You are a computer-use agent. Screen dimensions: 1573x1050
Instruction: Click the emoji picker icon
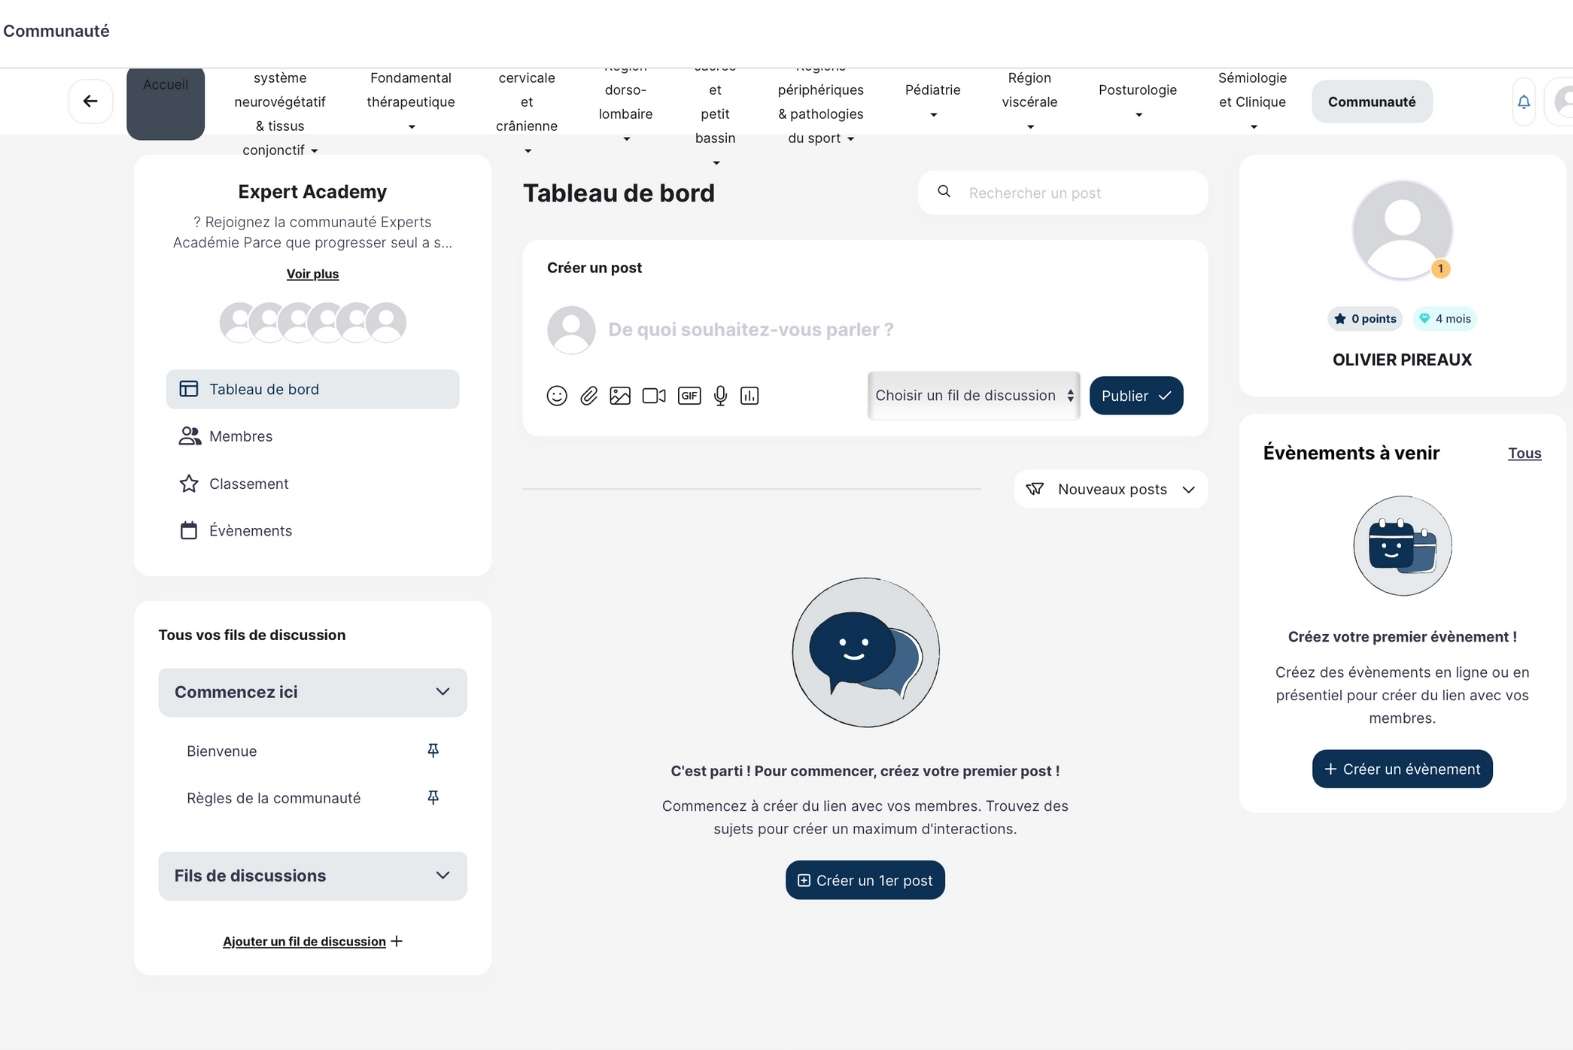pos(557,396)
